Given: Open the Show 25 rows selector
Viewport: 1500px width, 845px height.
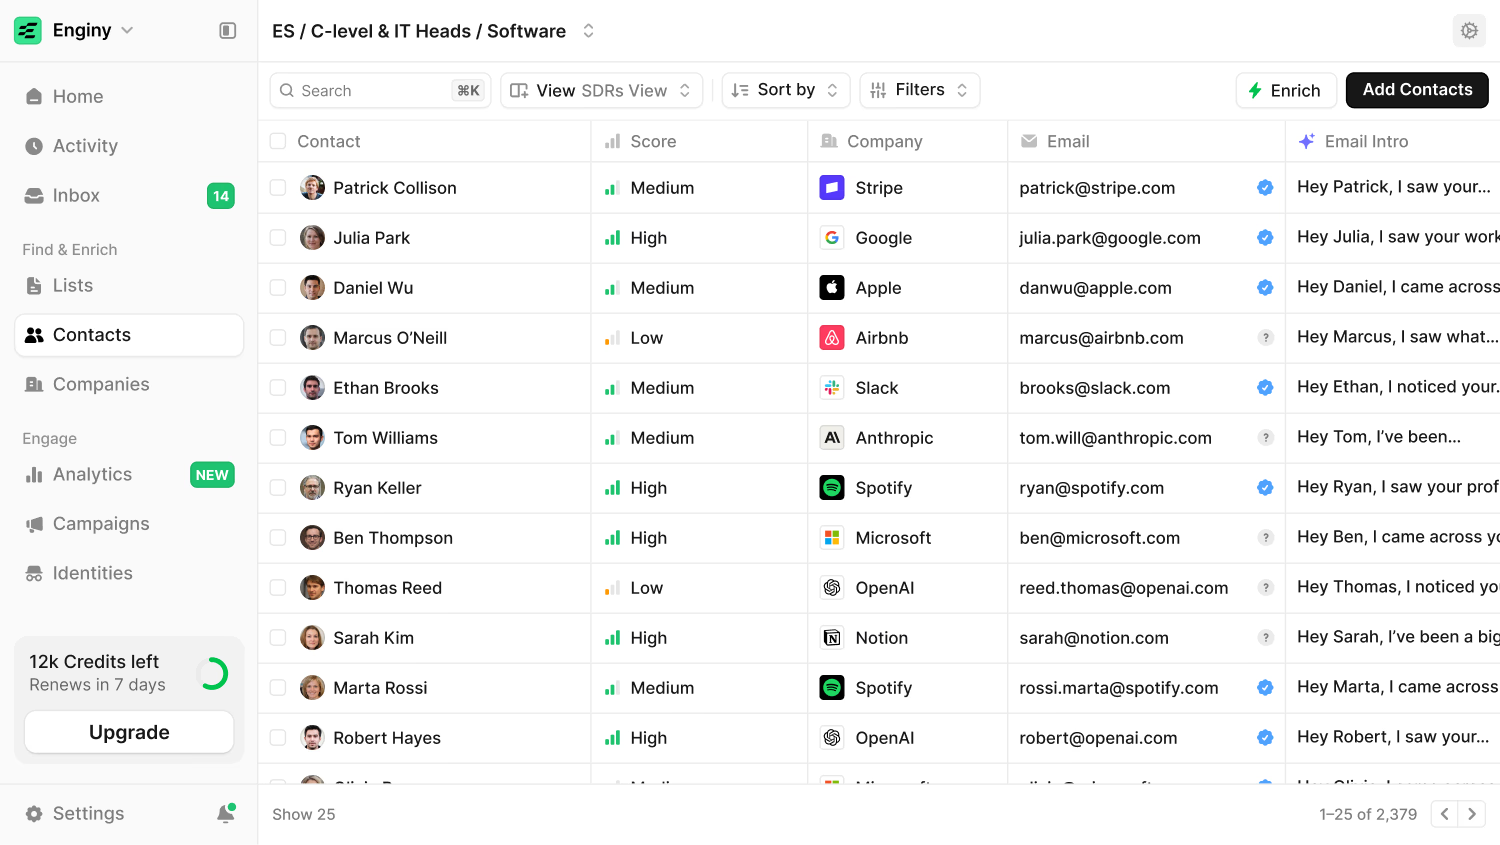Looking at the screenshot, I should pyautogui.click(x=304, y=815).
